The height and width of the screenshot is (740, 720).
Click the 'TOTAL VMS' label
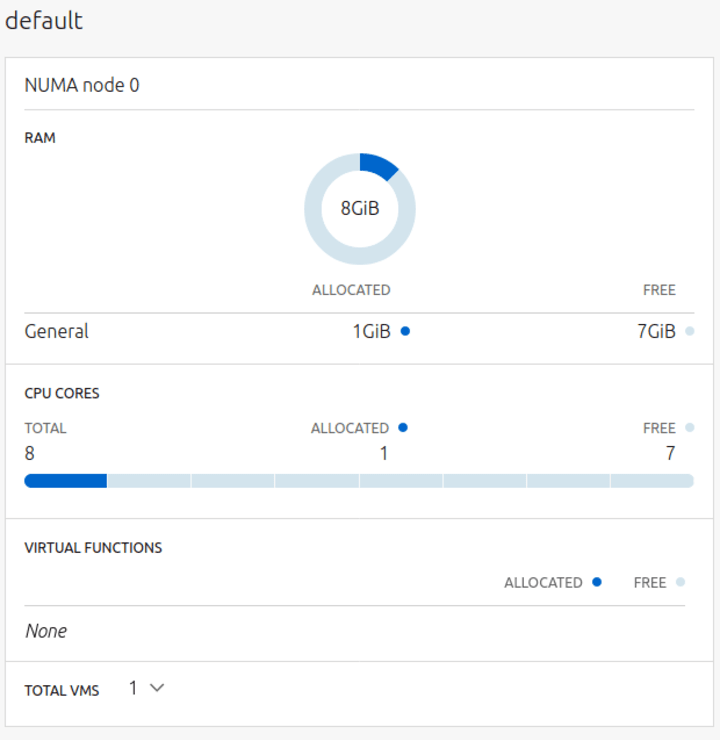coord(62,690)
